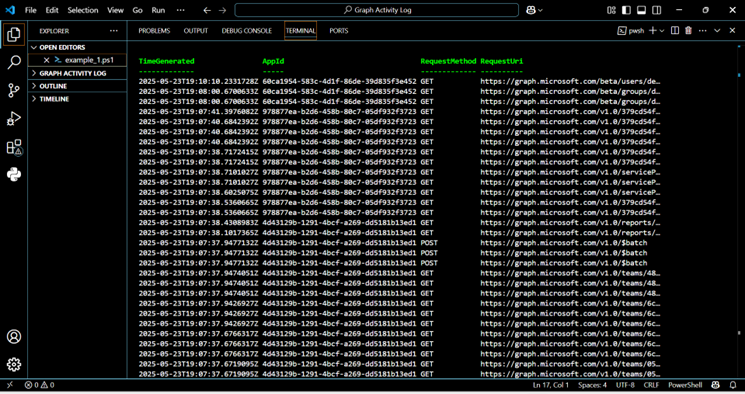Open Copilot status icon in status bar
This screenshot has width=745, height=394.
pos(716,385)
